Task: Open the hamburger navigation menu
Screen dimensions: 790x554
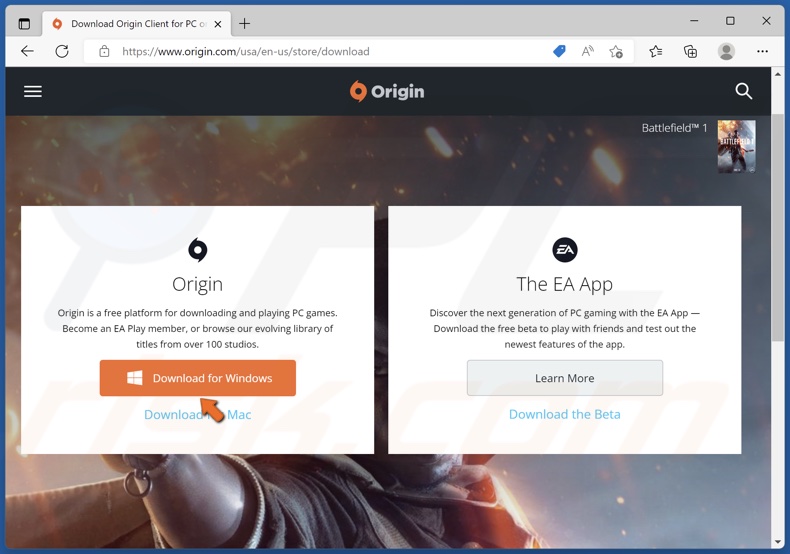Action: click(33, 91)
